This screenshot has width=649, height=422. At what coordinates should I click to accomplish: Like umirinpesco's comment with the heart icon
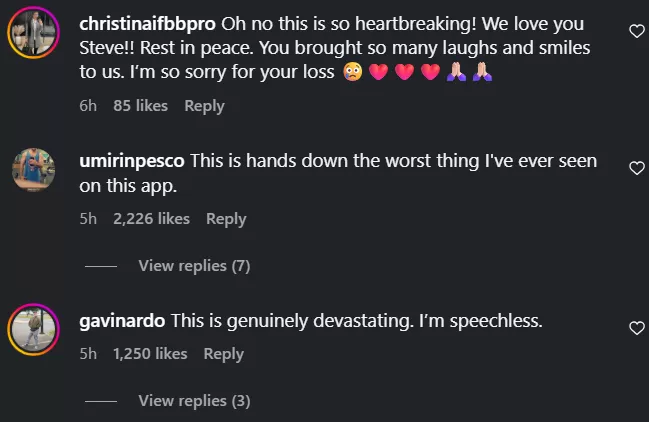click(x=636, y=168)
